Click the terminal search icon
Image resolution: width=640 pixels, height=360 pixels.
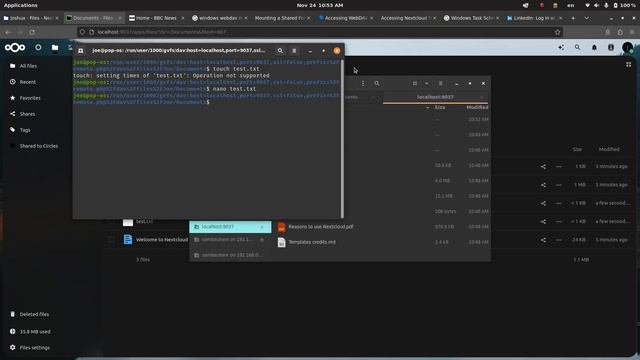280,51
